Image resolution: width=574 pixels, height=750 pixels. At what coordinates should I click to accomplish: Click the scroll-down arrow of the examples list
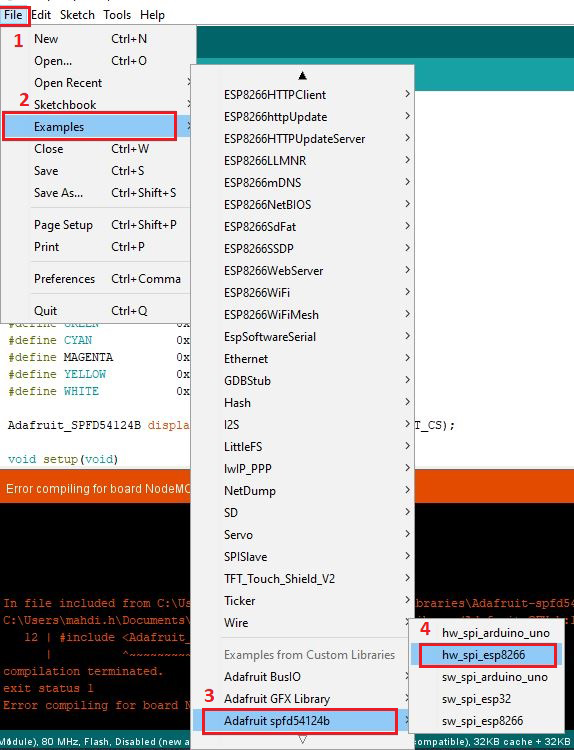302,739
